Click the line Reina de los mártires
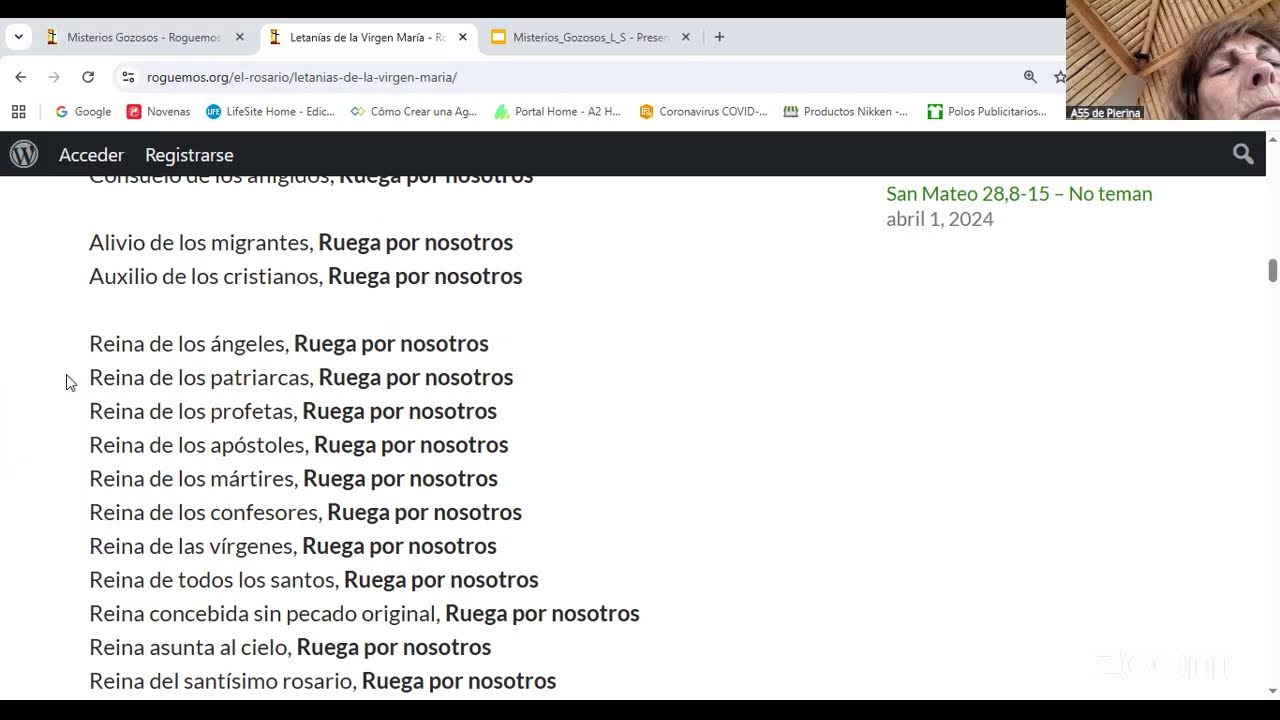Image resolution: width=1280 pixels, height=720 pixels. 293,478
